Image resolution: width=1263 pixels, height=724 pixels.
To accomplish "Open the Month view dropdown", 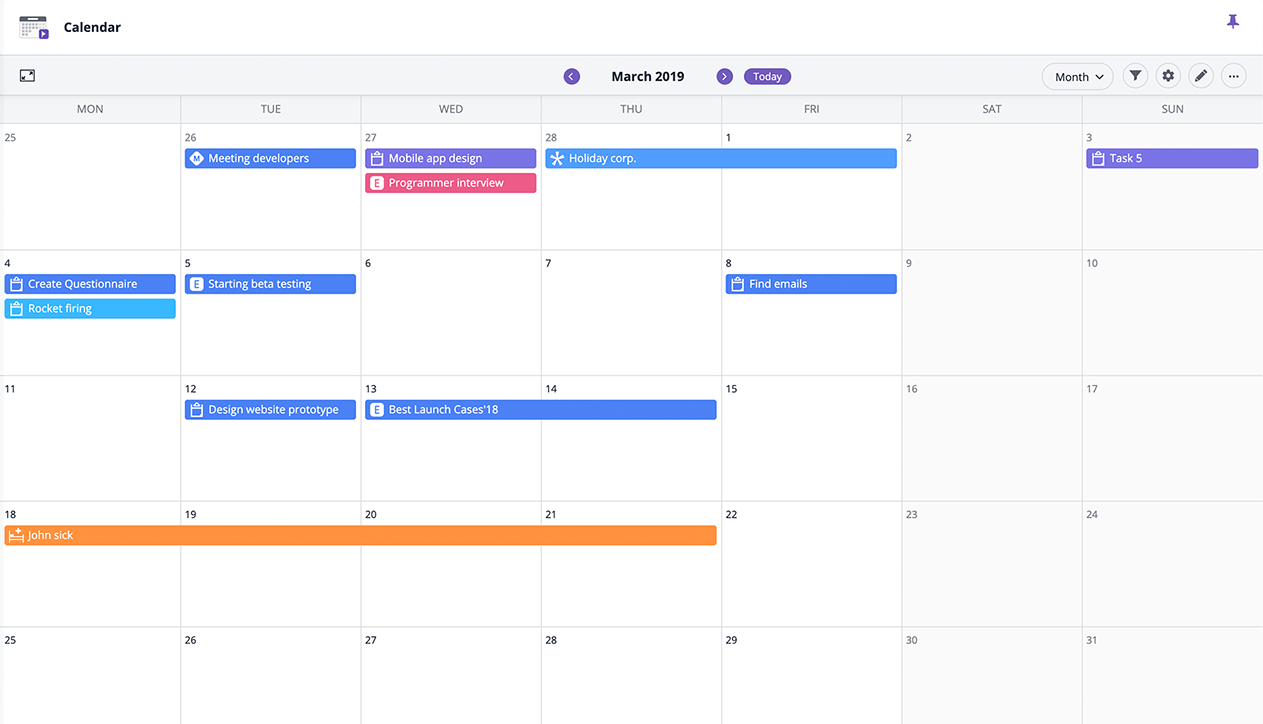I will click(1077, 76).
